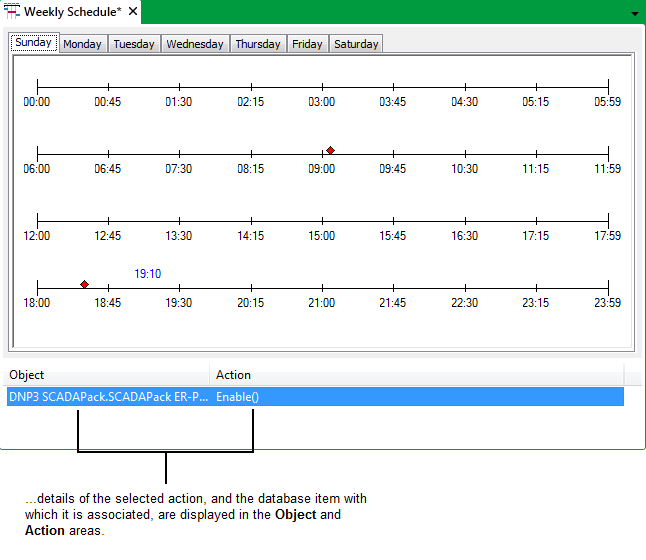Click the 17:15 time label
The width and height of the screenshot is (646, 560).
tap(536, 236)
